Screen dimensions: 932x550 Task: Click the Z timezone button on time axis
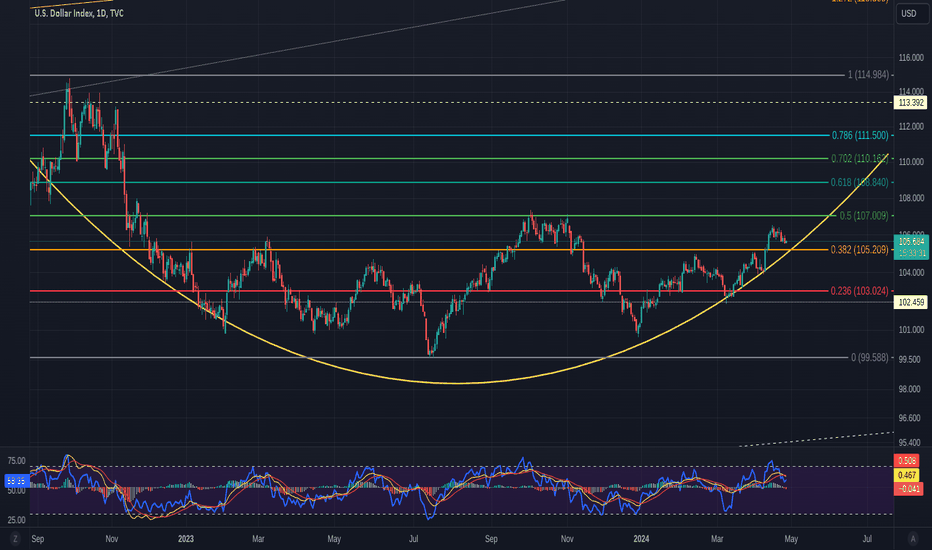tap(15, 539)
